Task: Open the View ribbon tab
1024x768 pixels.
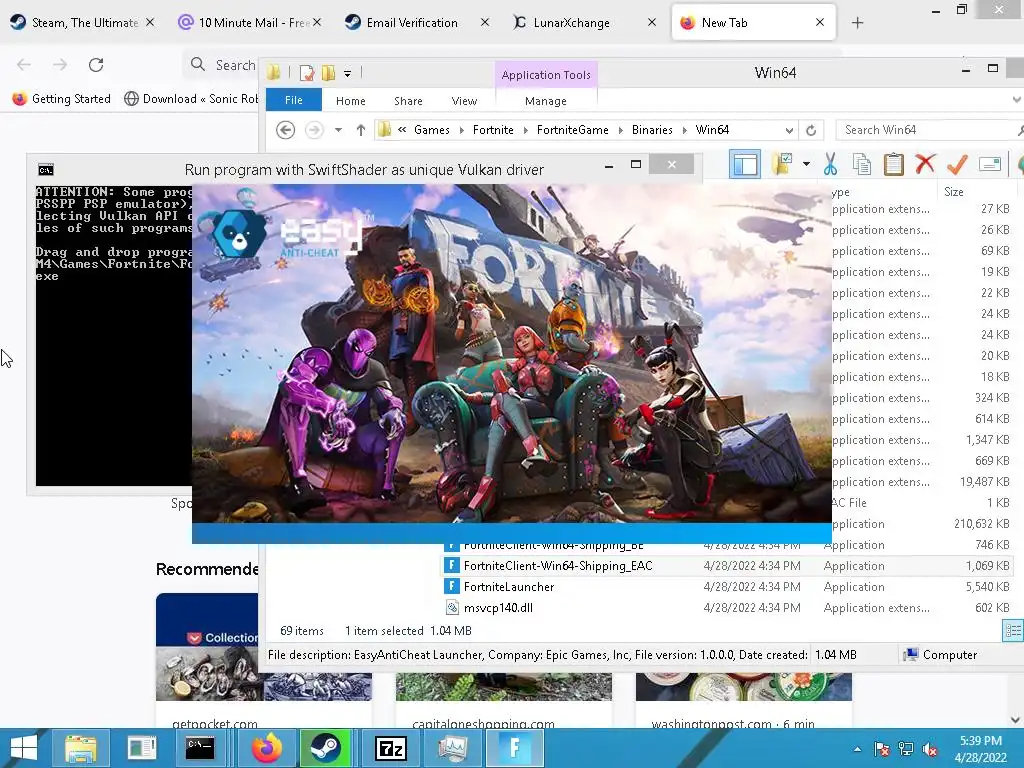Action: pos(464,101)
